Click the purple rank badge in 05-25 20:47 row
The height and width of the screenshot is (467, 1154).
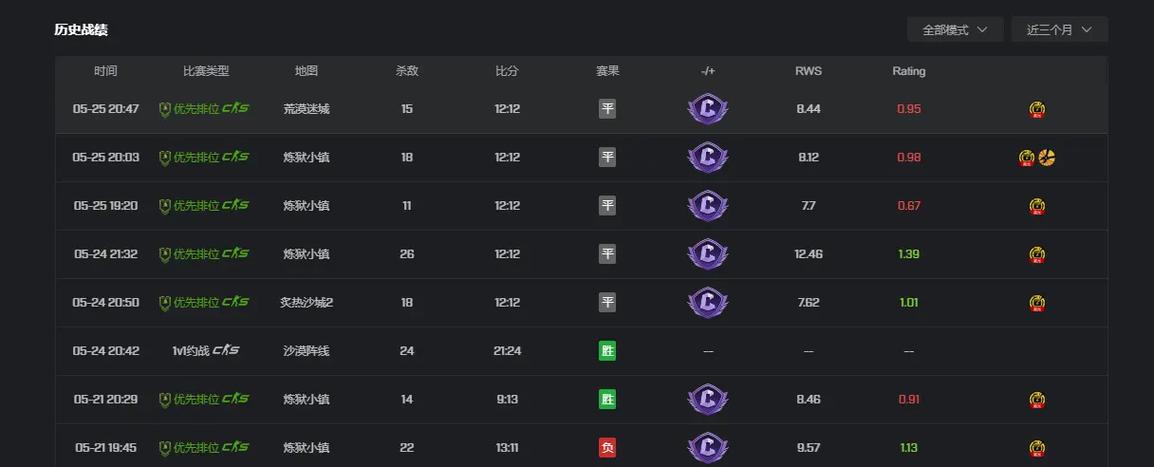[x=707, y=109]
